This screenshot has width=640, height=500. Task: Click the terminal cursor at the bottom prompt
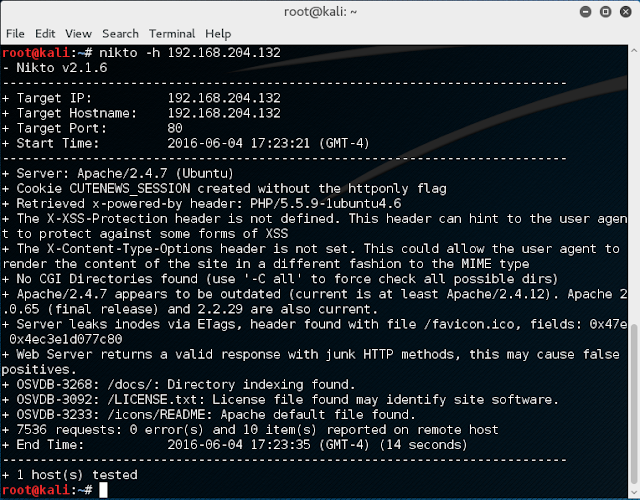click(103, 490)
